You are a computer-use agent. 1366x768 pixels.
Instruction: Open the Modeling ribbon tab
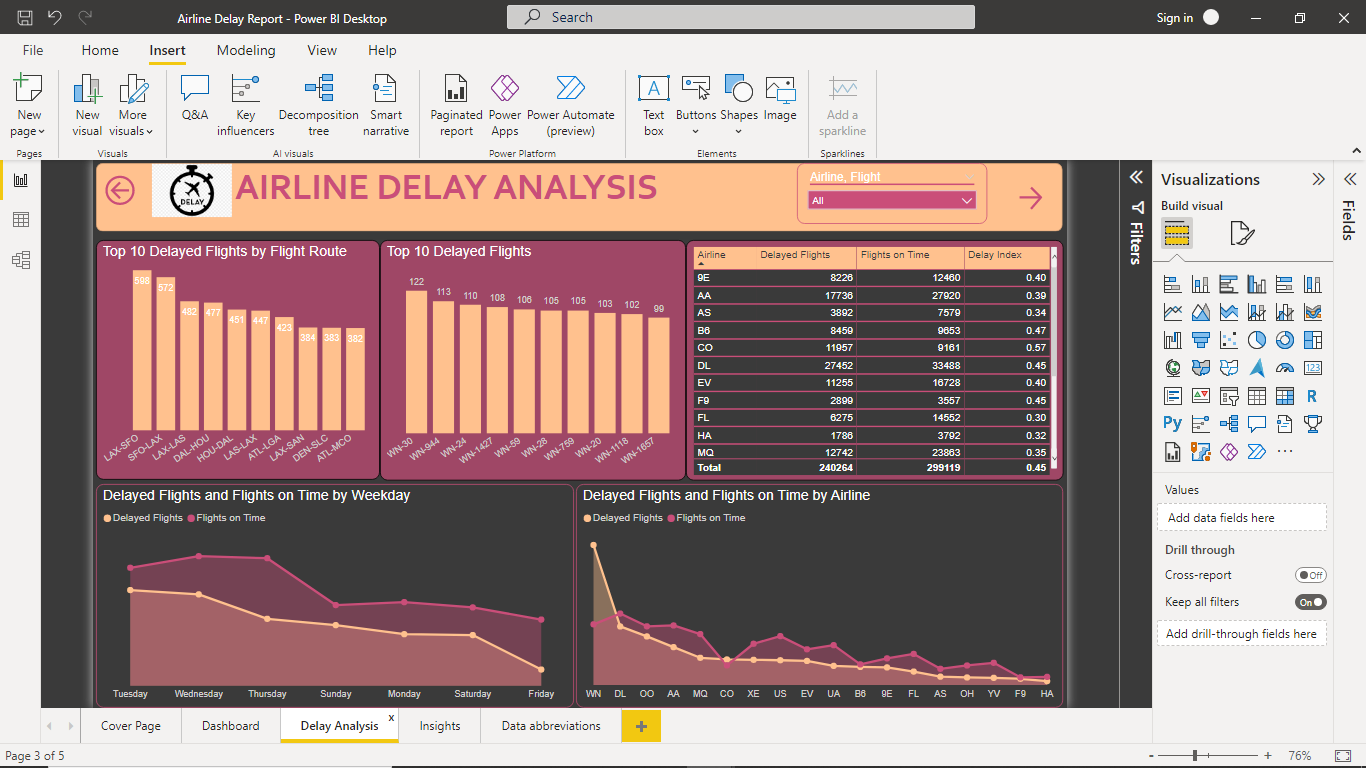[246, 50]
